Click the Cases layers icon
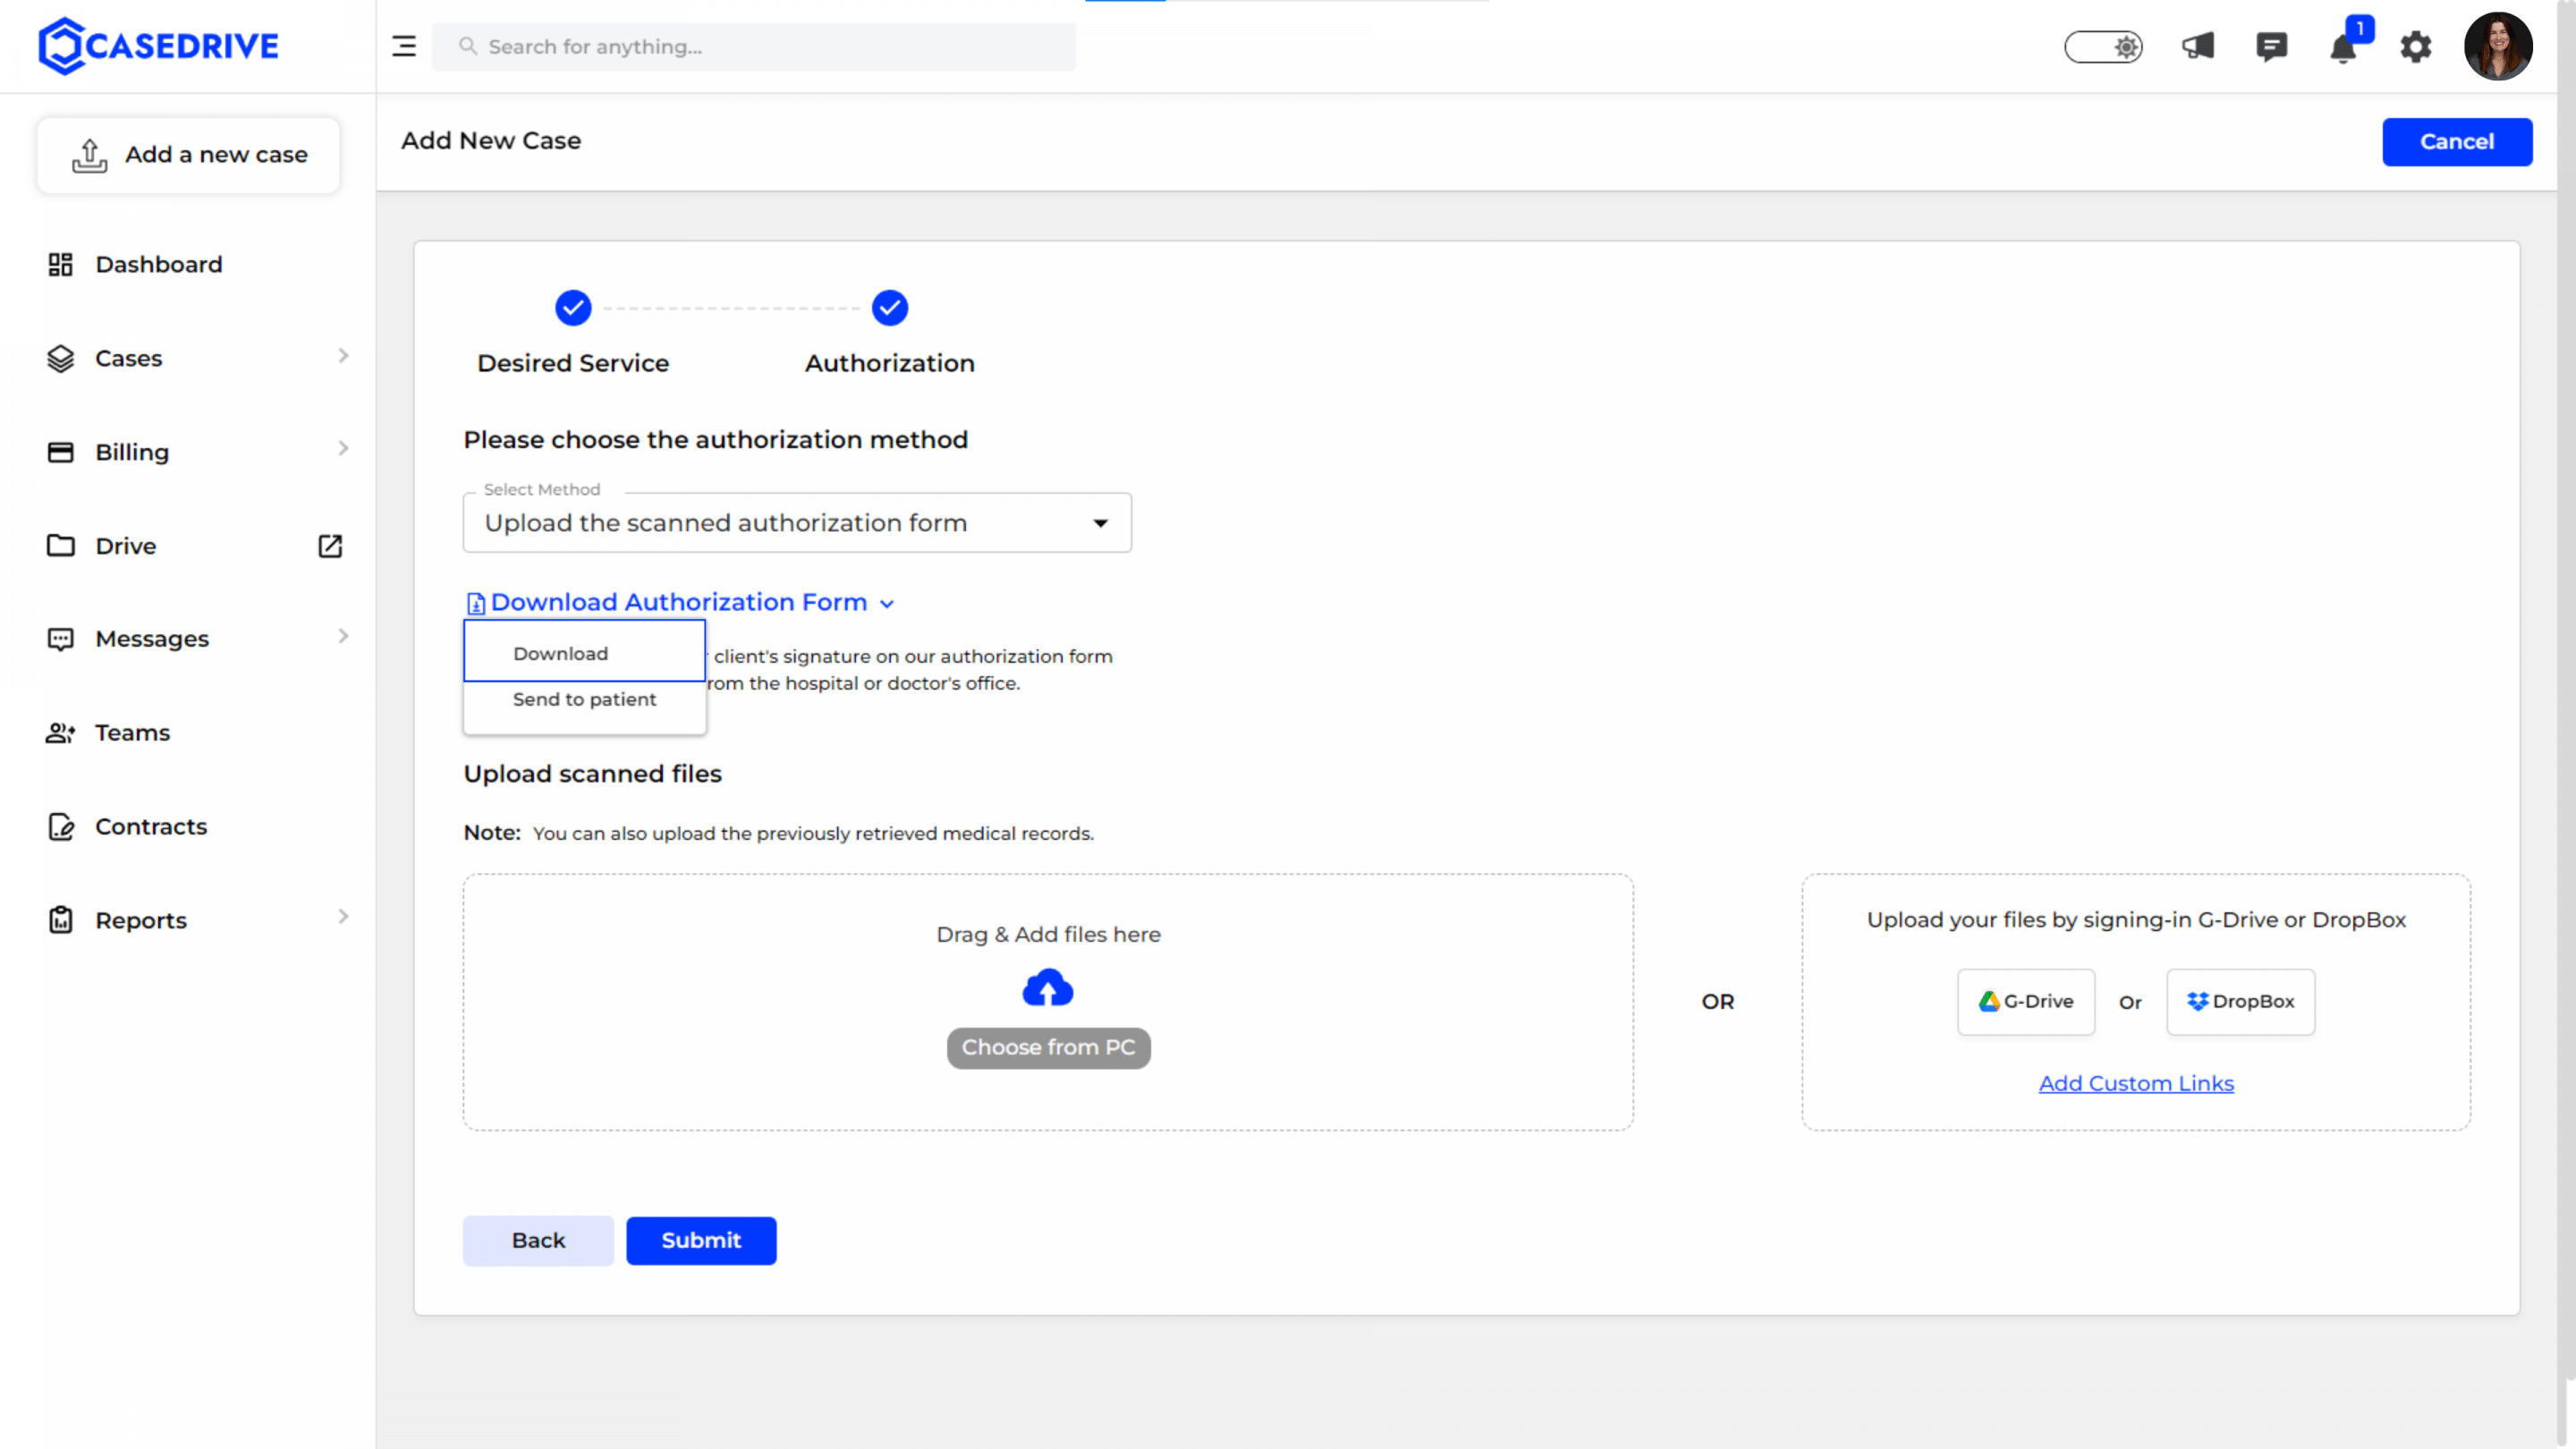This screenshot has width=2576, height=1449. [61, 358]
